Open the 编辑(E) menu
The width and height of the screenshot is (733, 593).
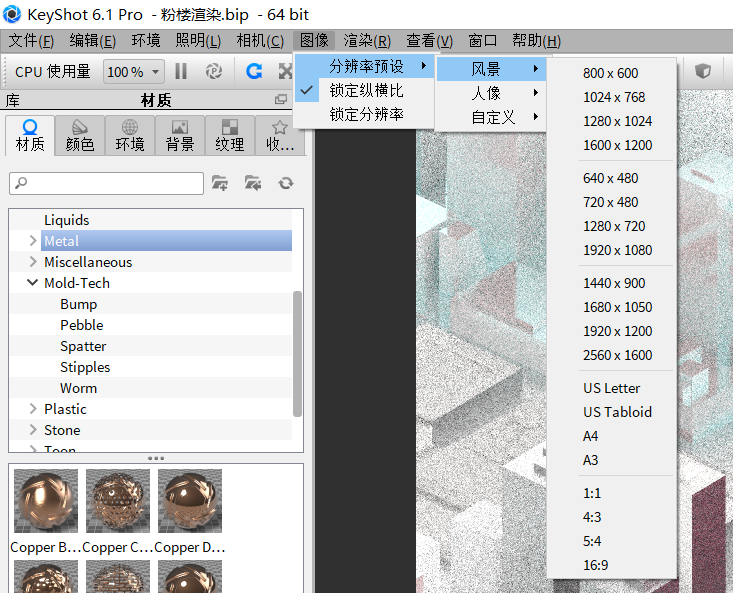tap(93, 41)
